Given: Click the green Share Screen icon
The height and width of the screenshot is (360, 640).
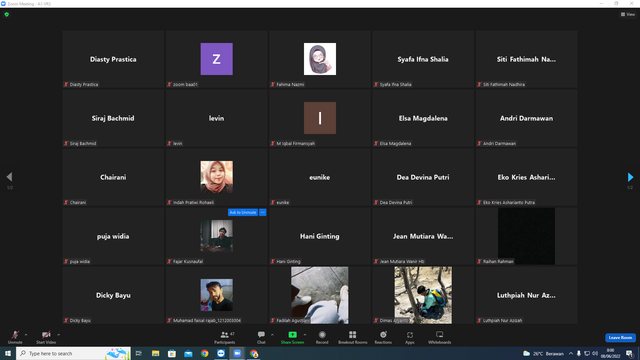Looking at the screenshot, I should tap(292, 335).
